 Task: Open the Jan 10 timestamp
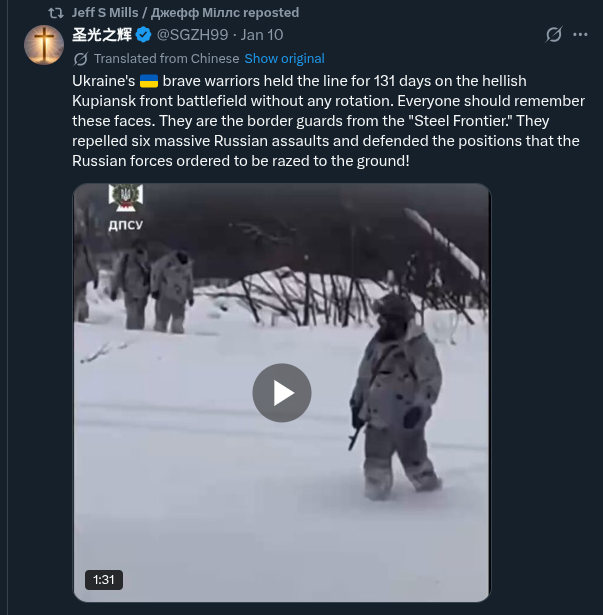pos(262,35)
